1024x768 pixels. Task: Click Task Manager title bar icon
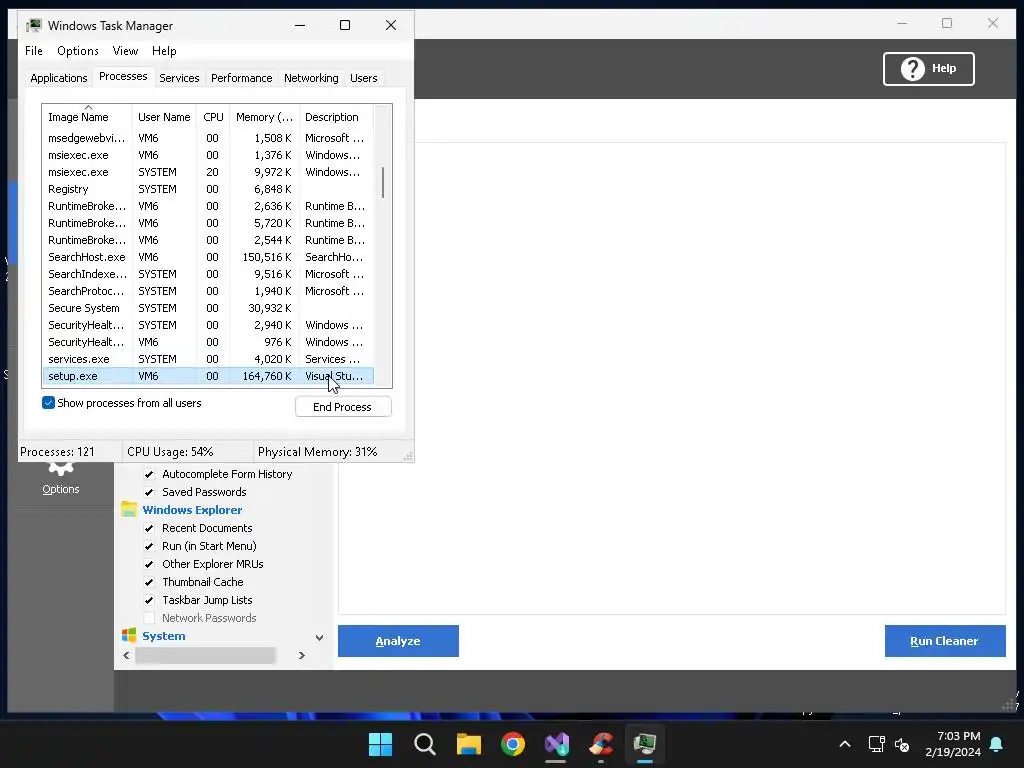34,25
